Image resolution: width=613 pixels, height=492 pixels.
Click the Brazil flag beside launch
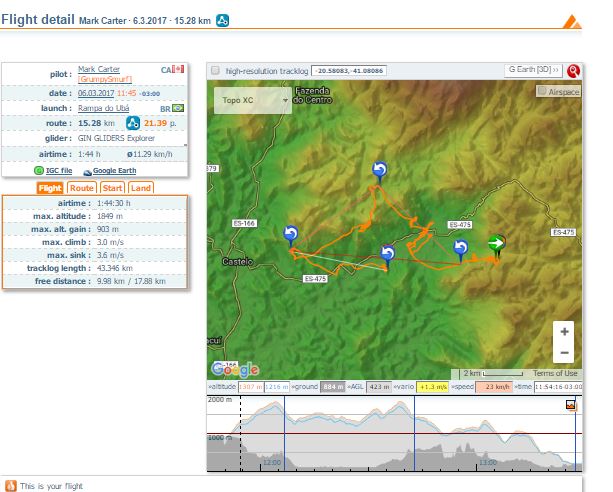178,107
